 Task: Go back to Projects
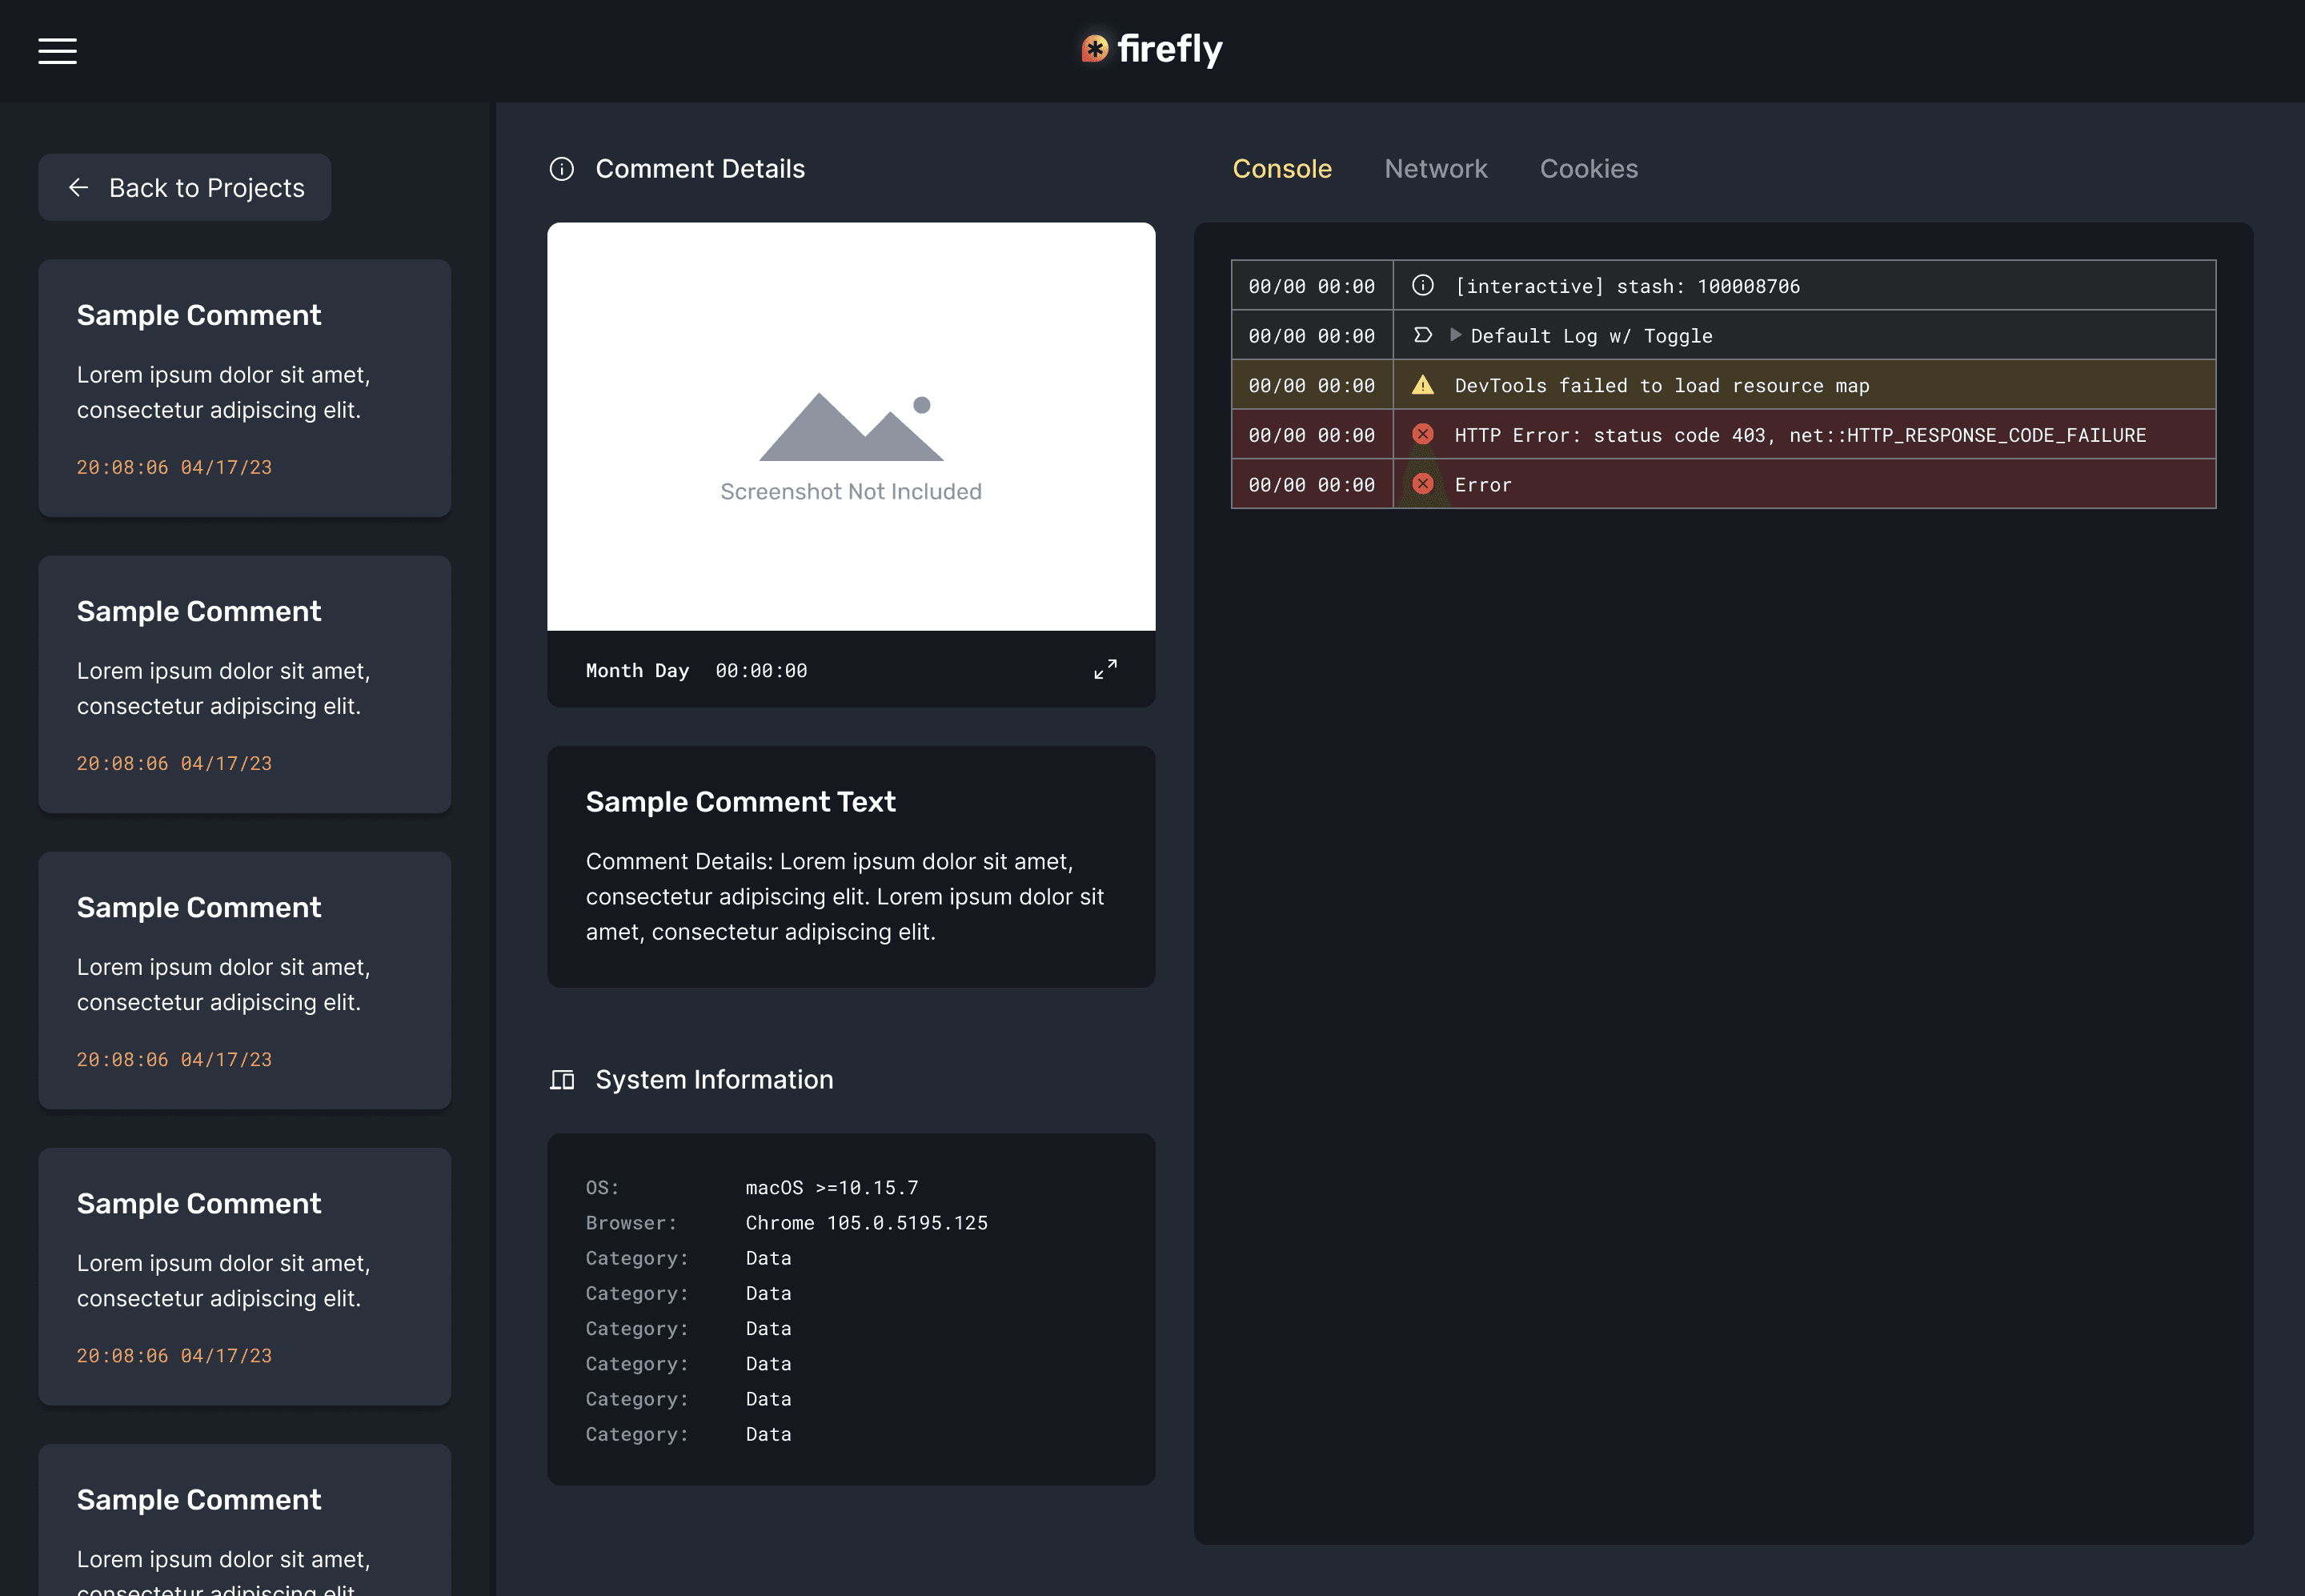click(x=185, y=187)
